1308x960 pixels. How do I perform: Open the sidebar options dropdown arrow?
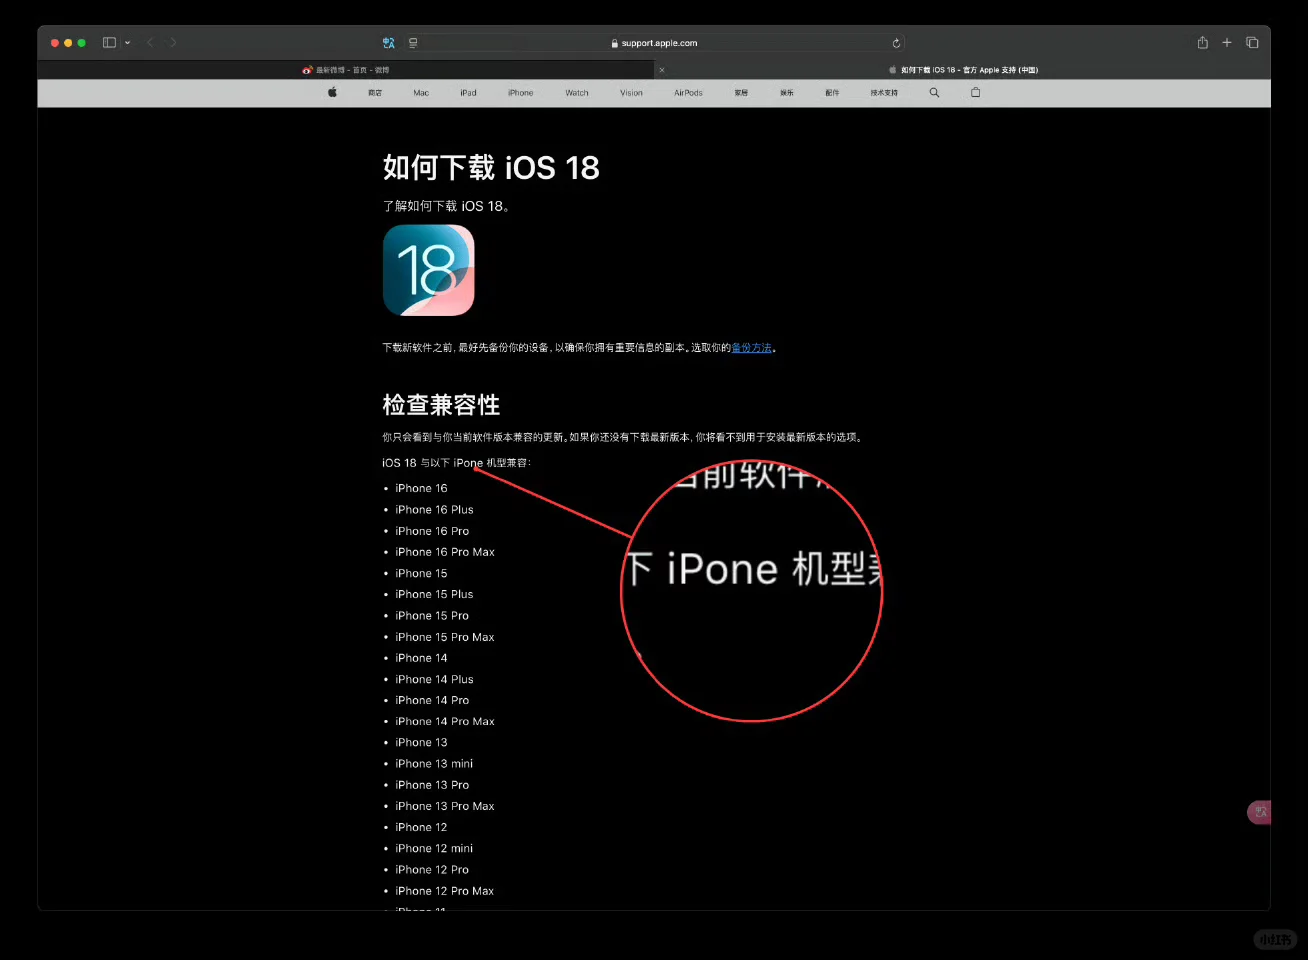(x=127, y=43)
